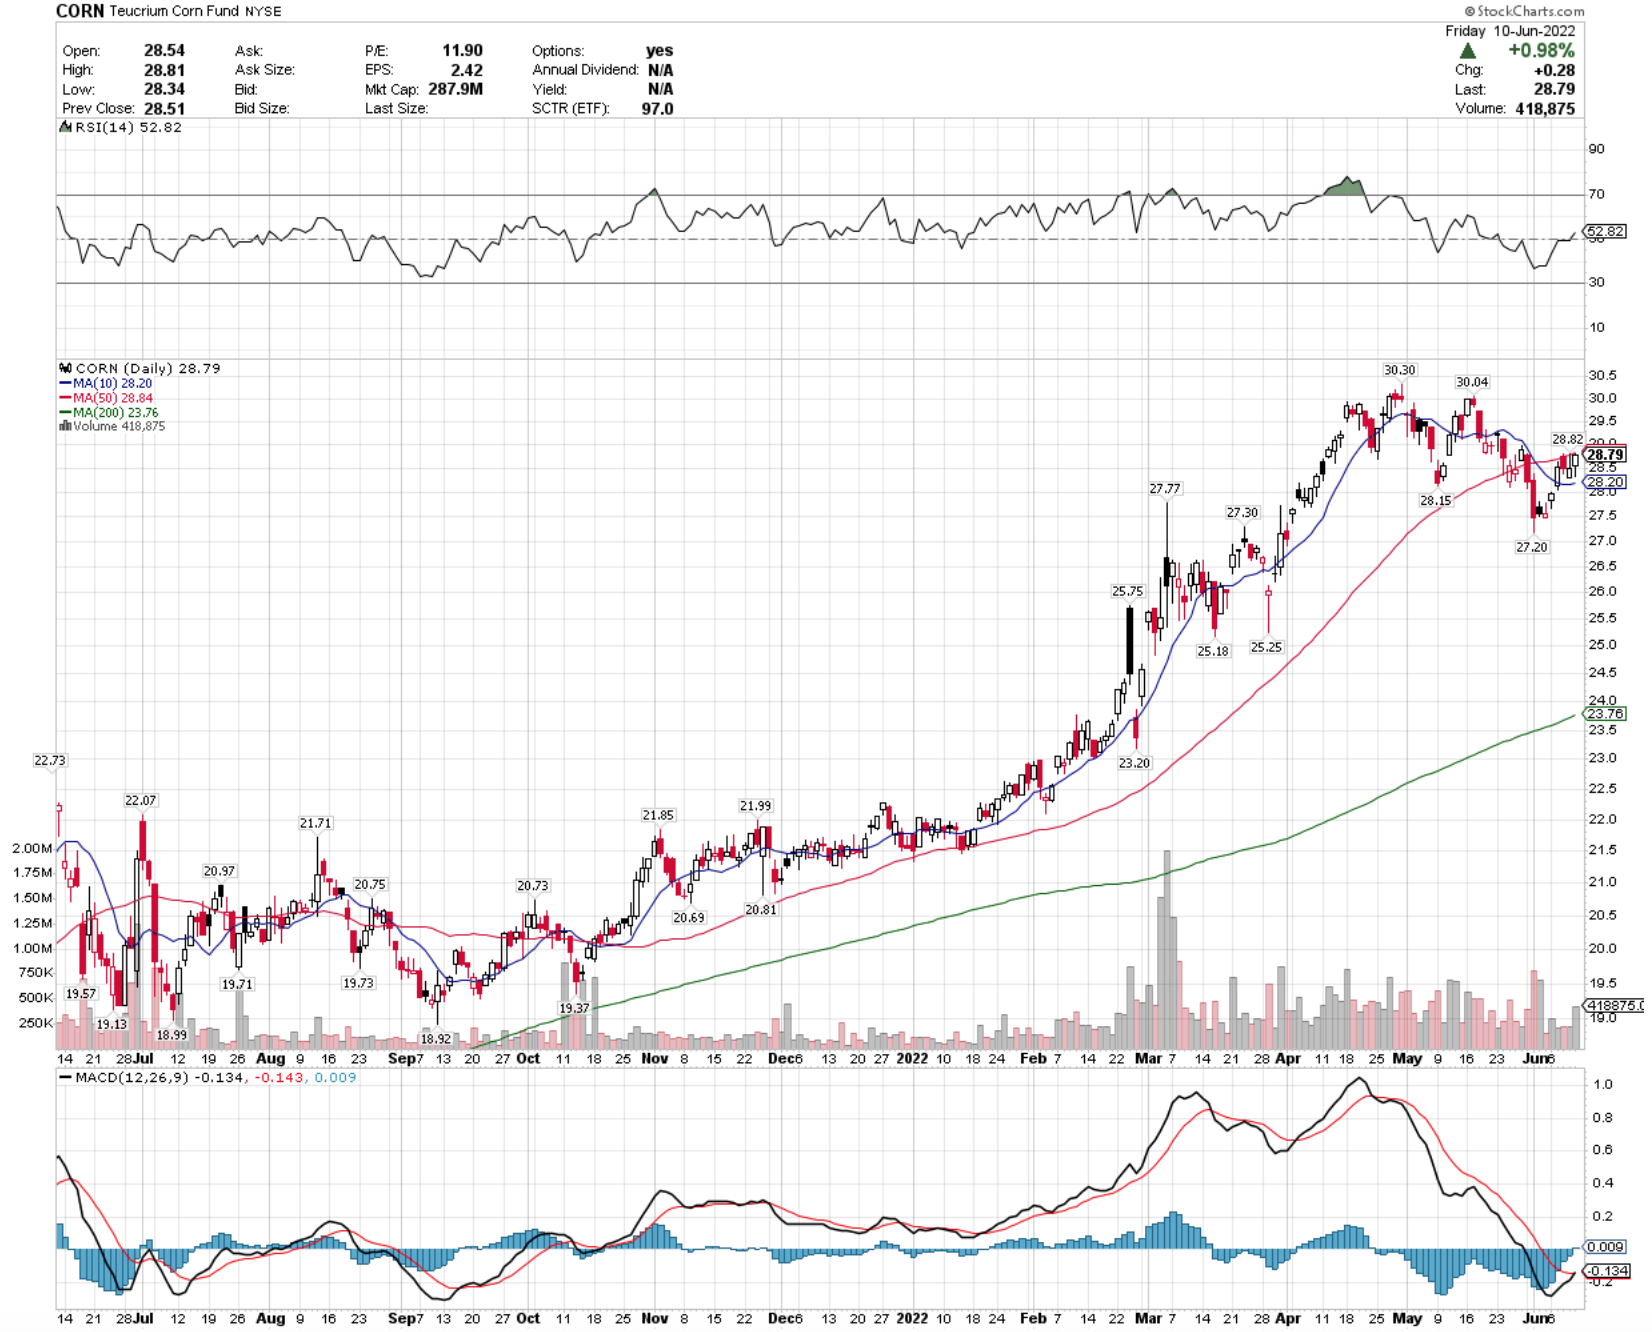Click the Open value 28.54
Screen dimensions: 1652x1332
[164, 50]
